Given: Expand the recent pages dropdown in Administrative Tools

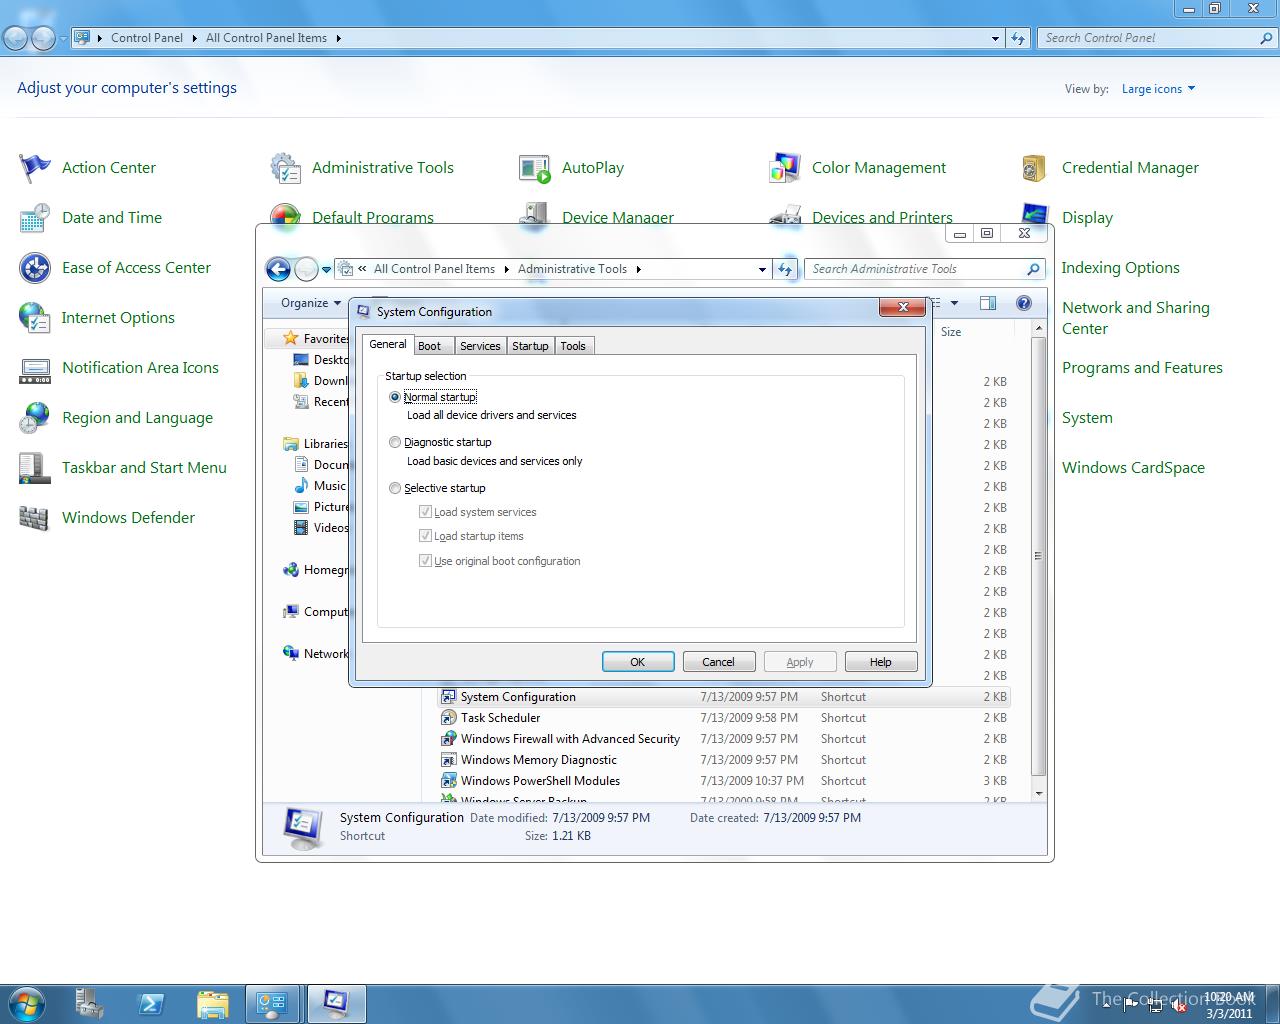Looking at the screenshot, I should tap(326, 269).
